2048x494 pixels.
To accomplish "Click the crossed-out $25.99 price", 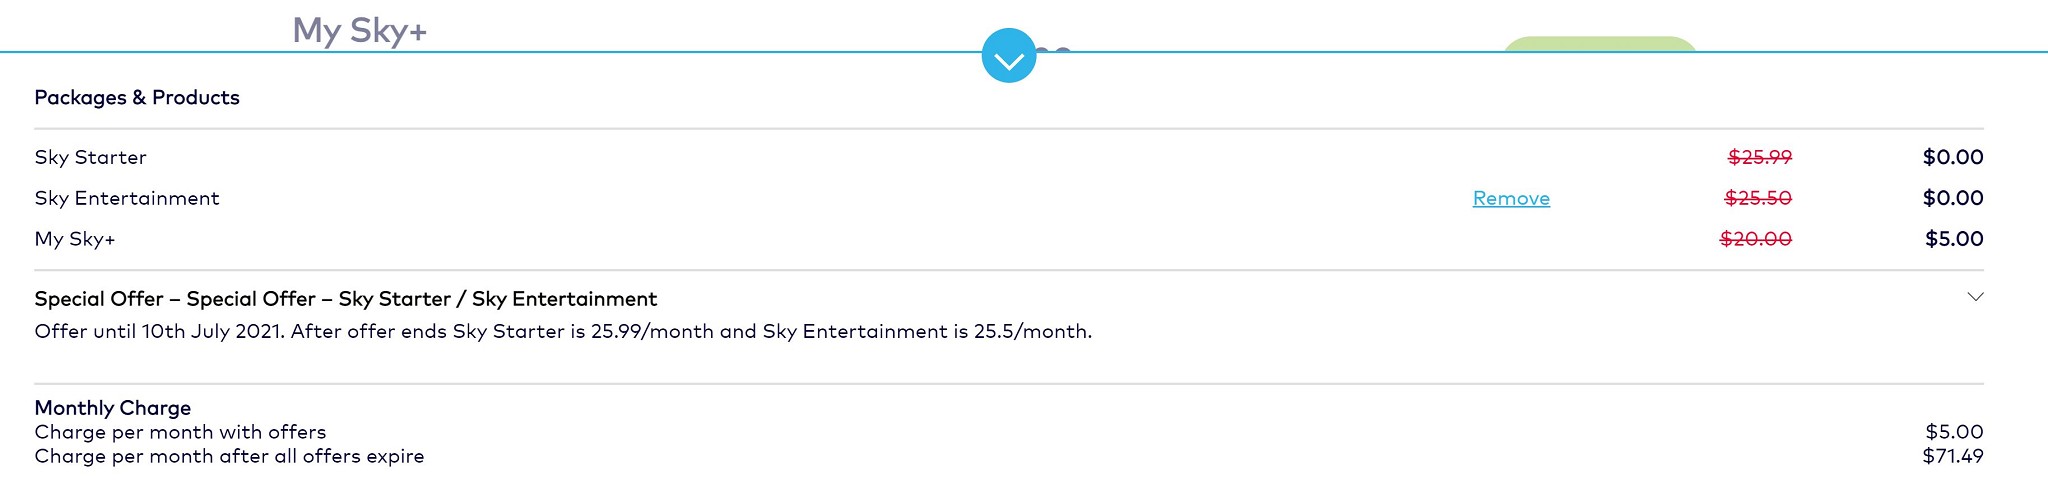I will click(x=1760, y=157).
